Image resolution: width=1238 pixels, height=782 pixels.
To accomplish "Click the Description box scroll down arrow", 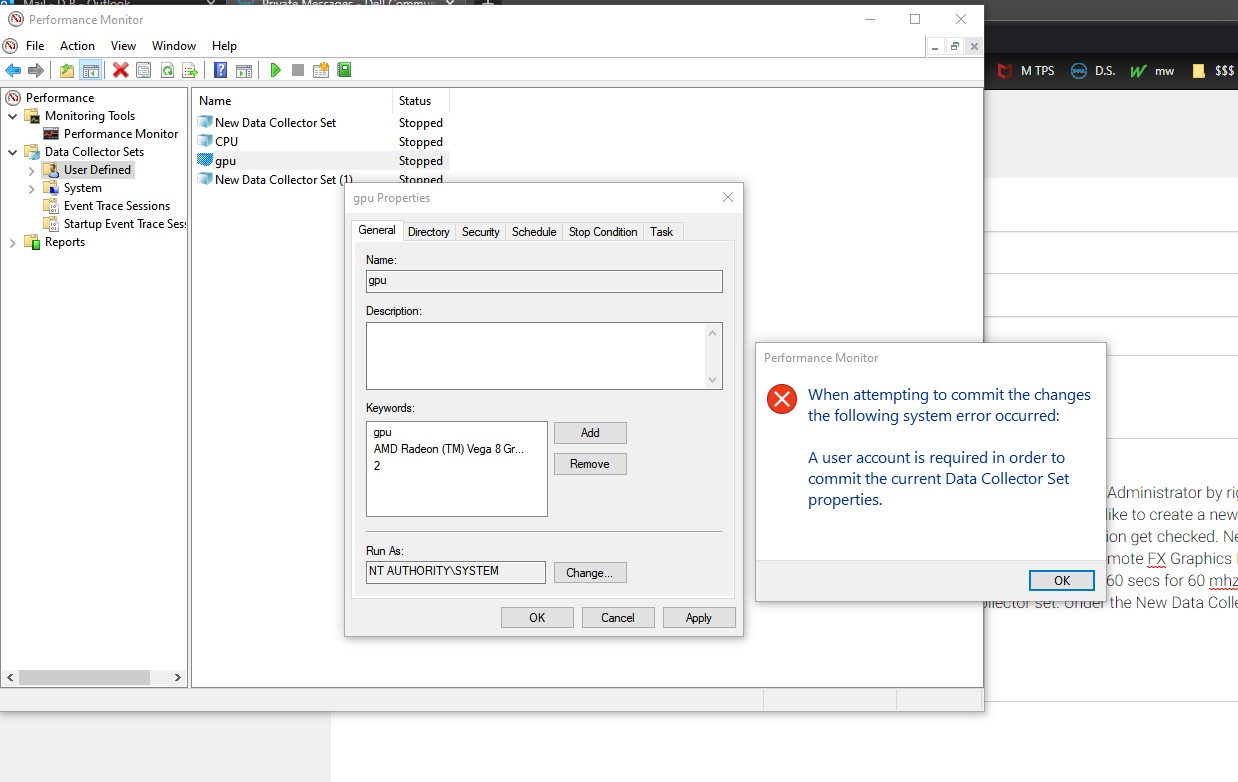I will [713, 380].
